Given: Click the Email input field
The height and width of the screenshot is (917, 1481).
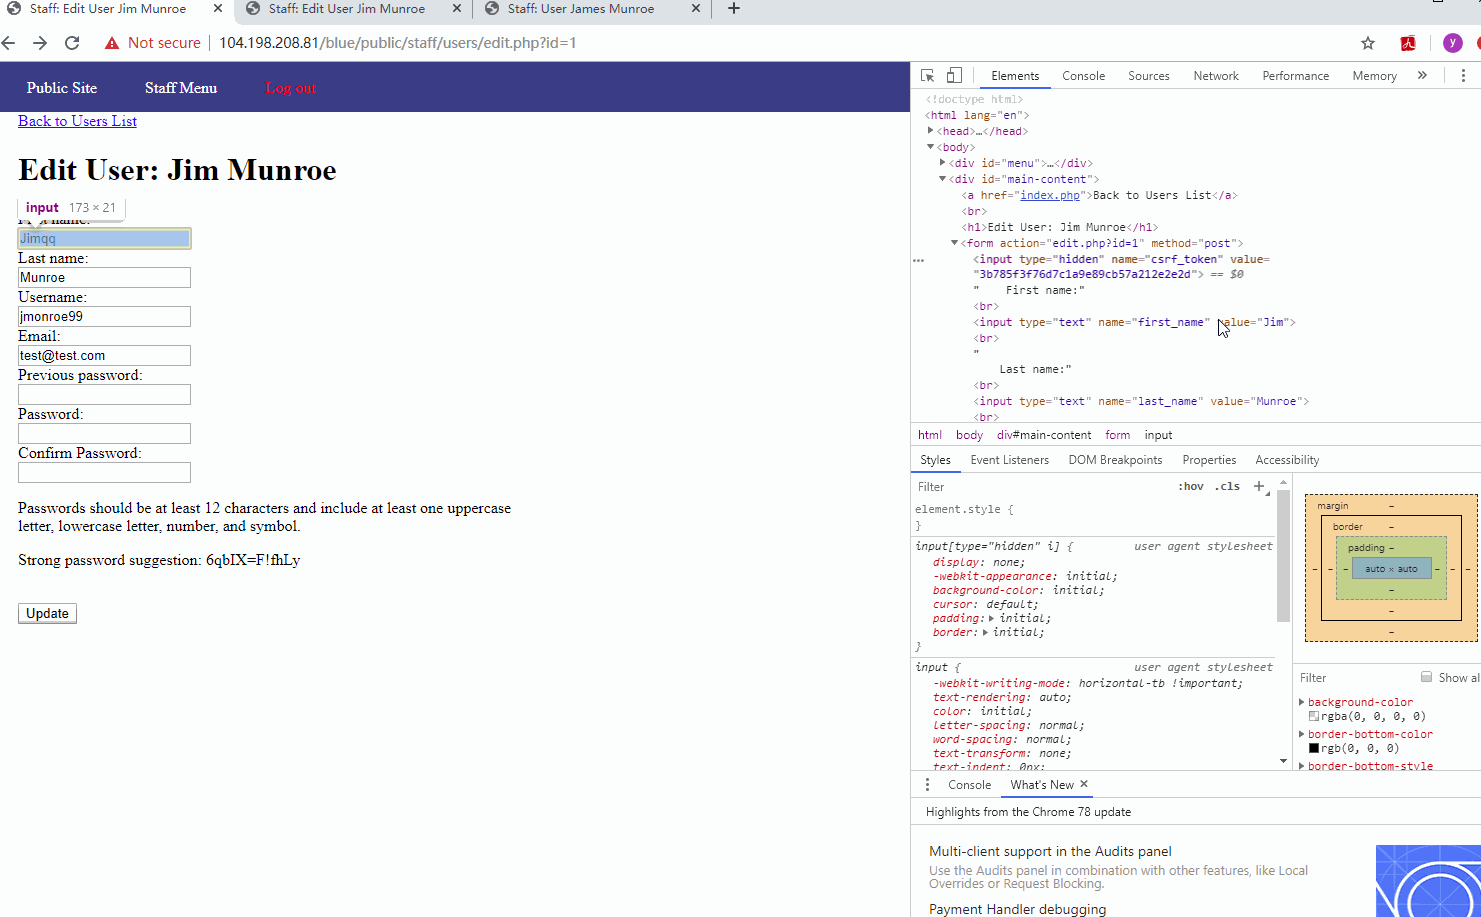Looking at the screenshot, I should 104,355.
